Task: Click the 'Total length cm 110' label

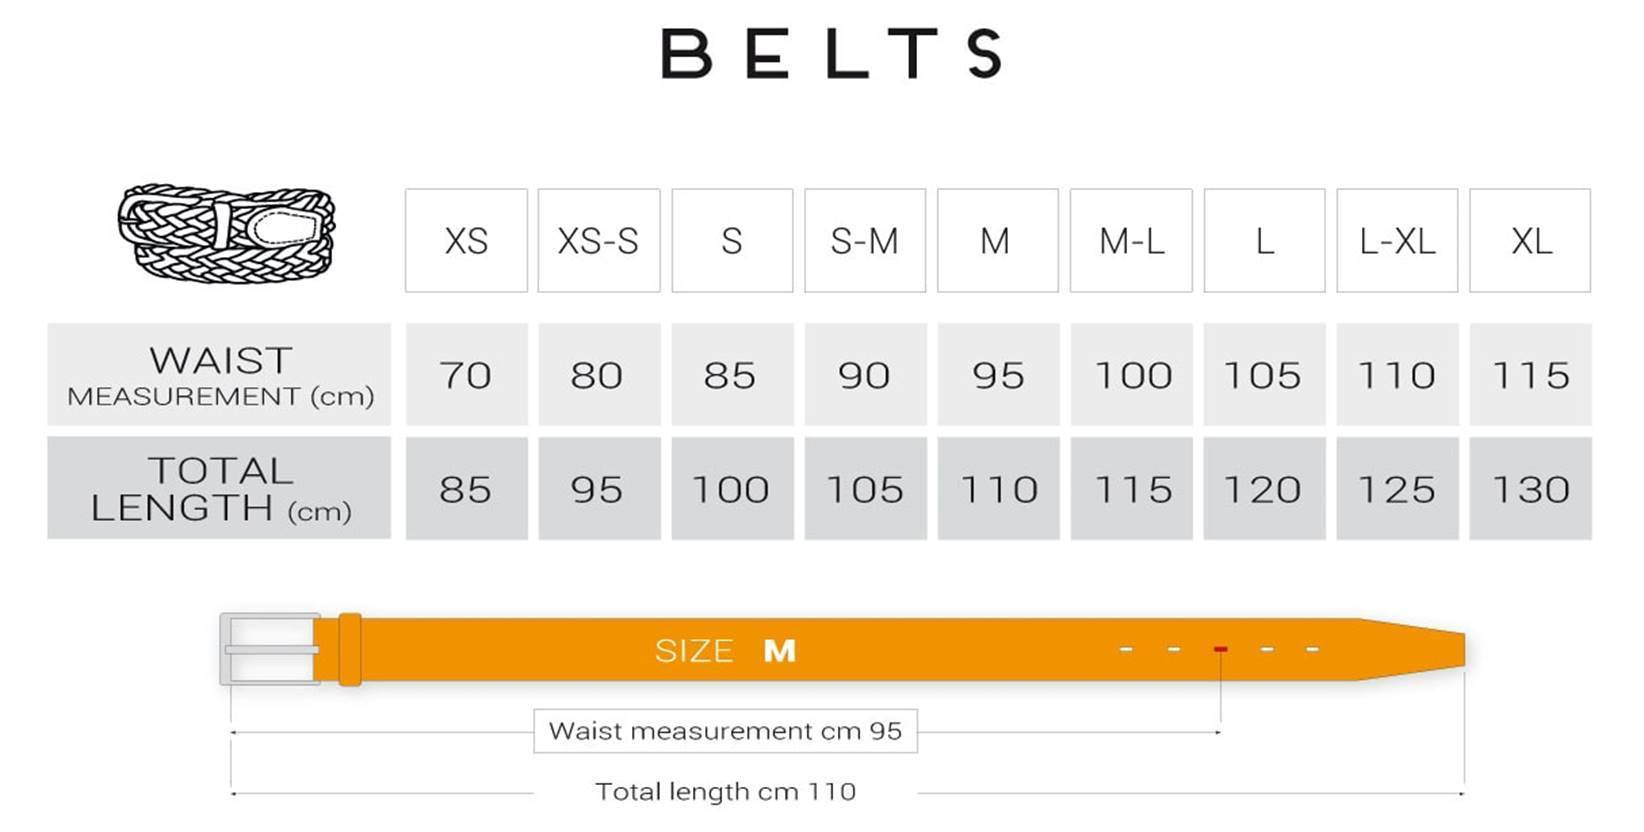Action: click(x=725, y=792)
